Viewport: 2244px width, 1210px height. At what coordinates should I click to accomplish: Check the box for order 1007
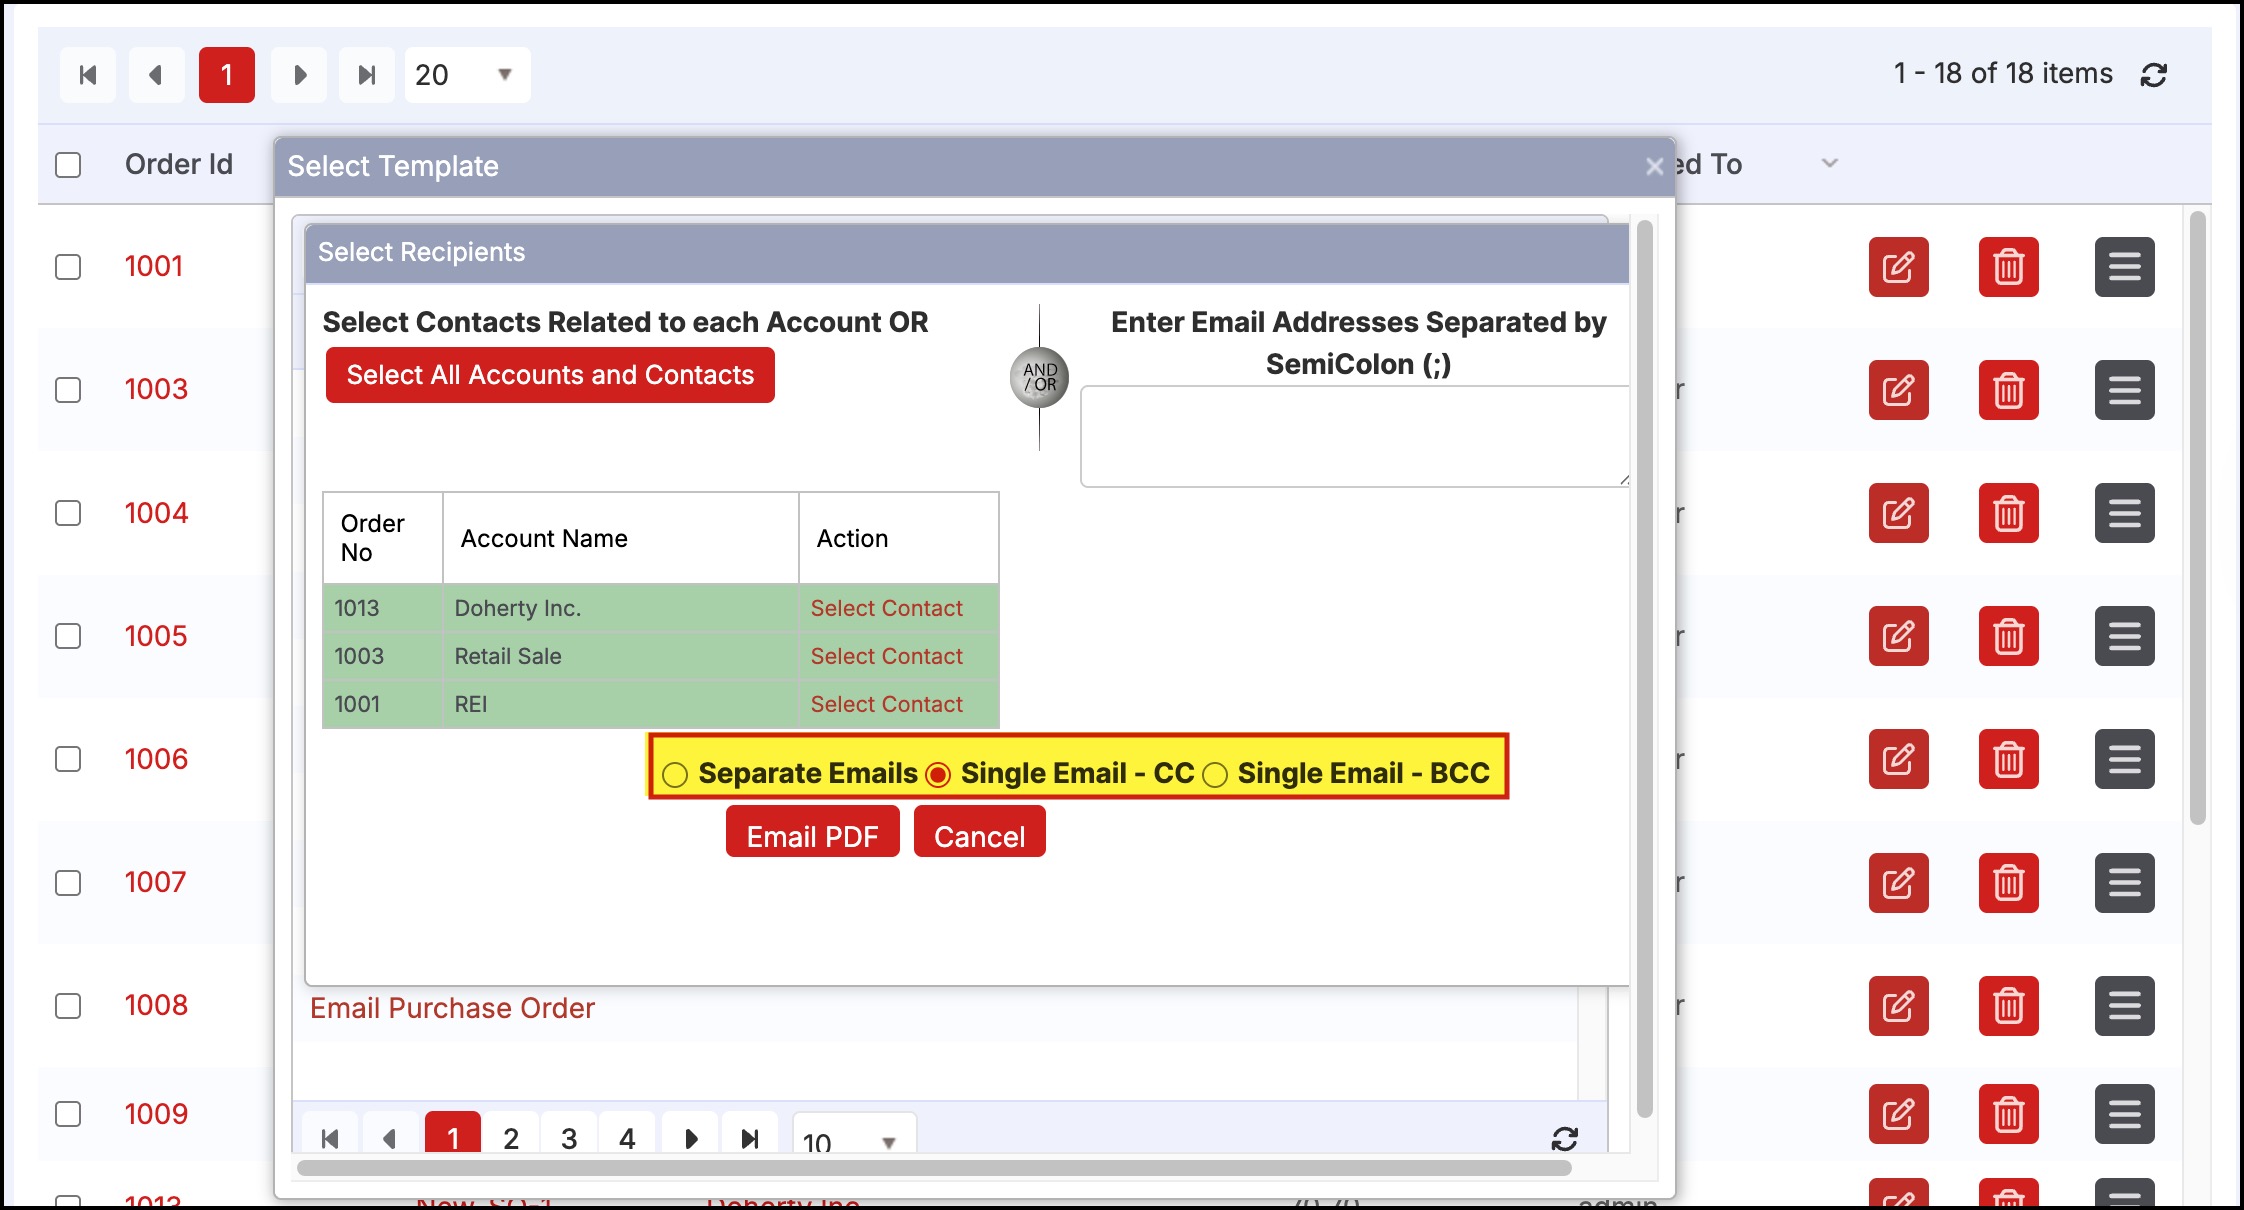pyautogui.click(x=68, y=883)
